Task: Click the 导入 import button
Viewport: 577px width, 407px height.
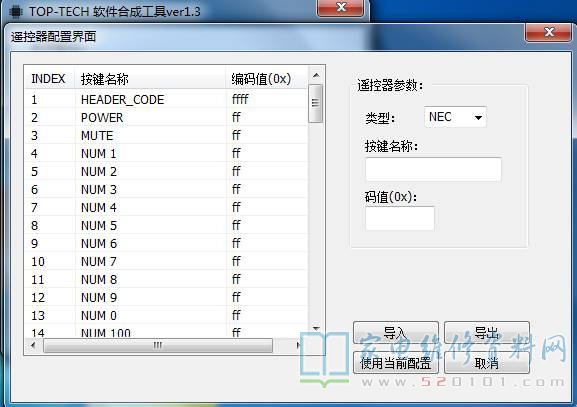Action: point(396,332)
